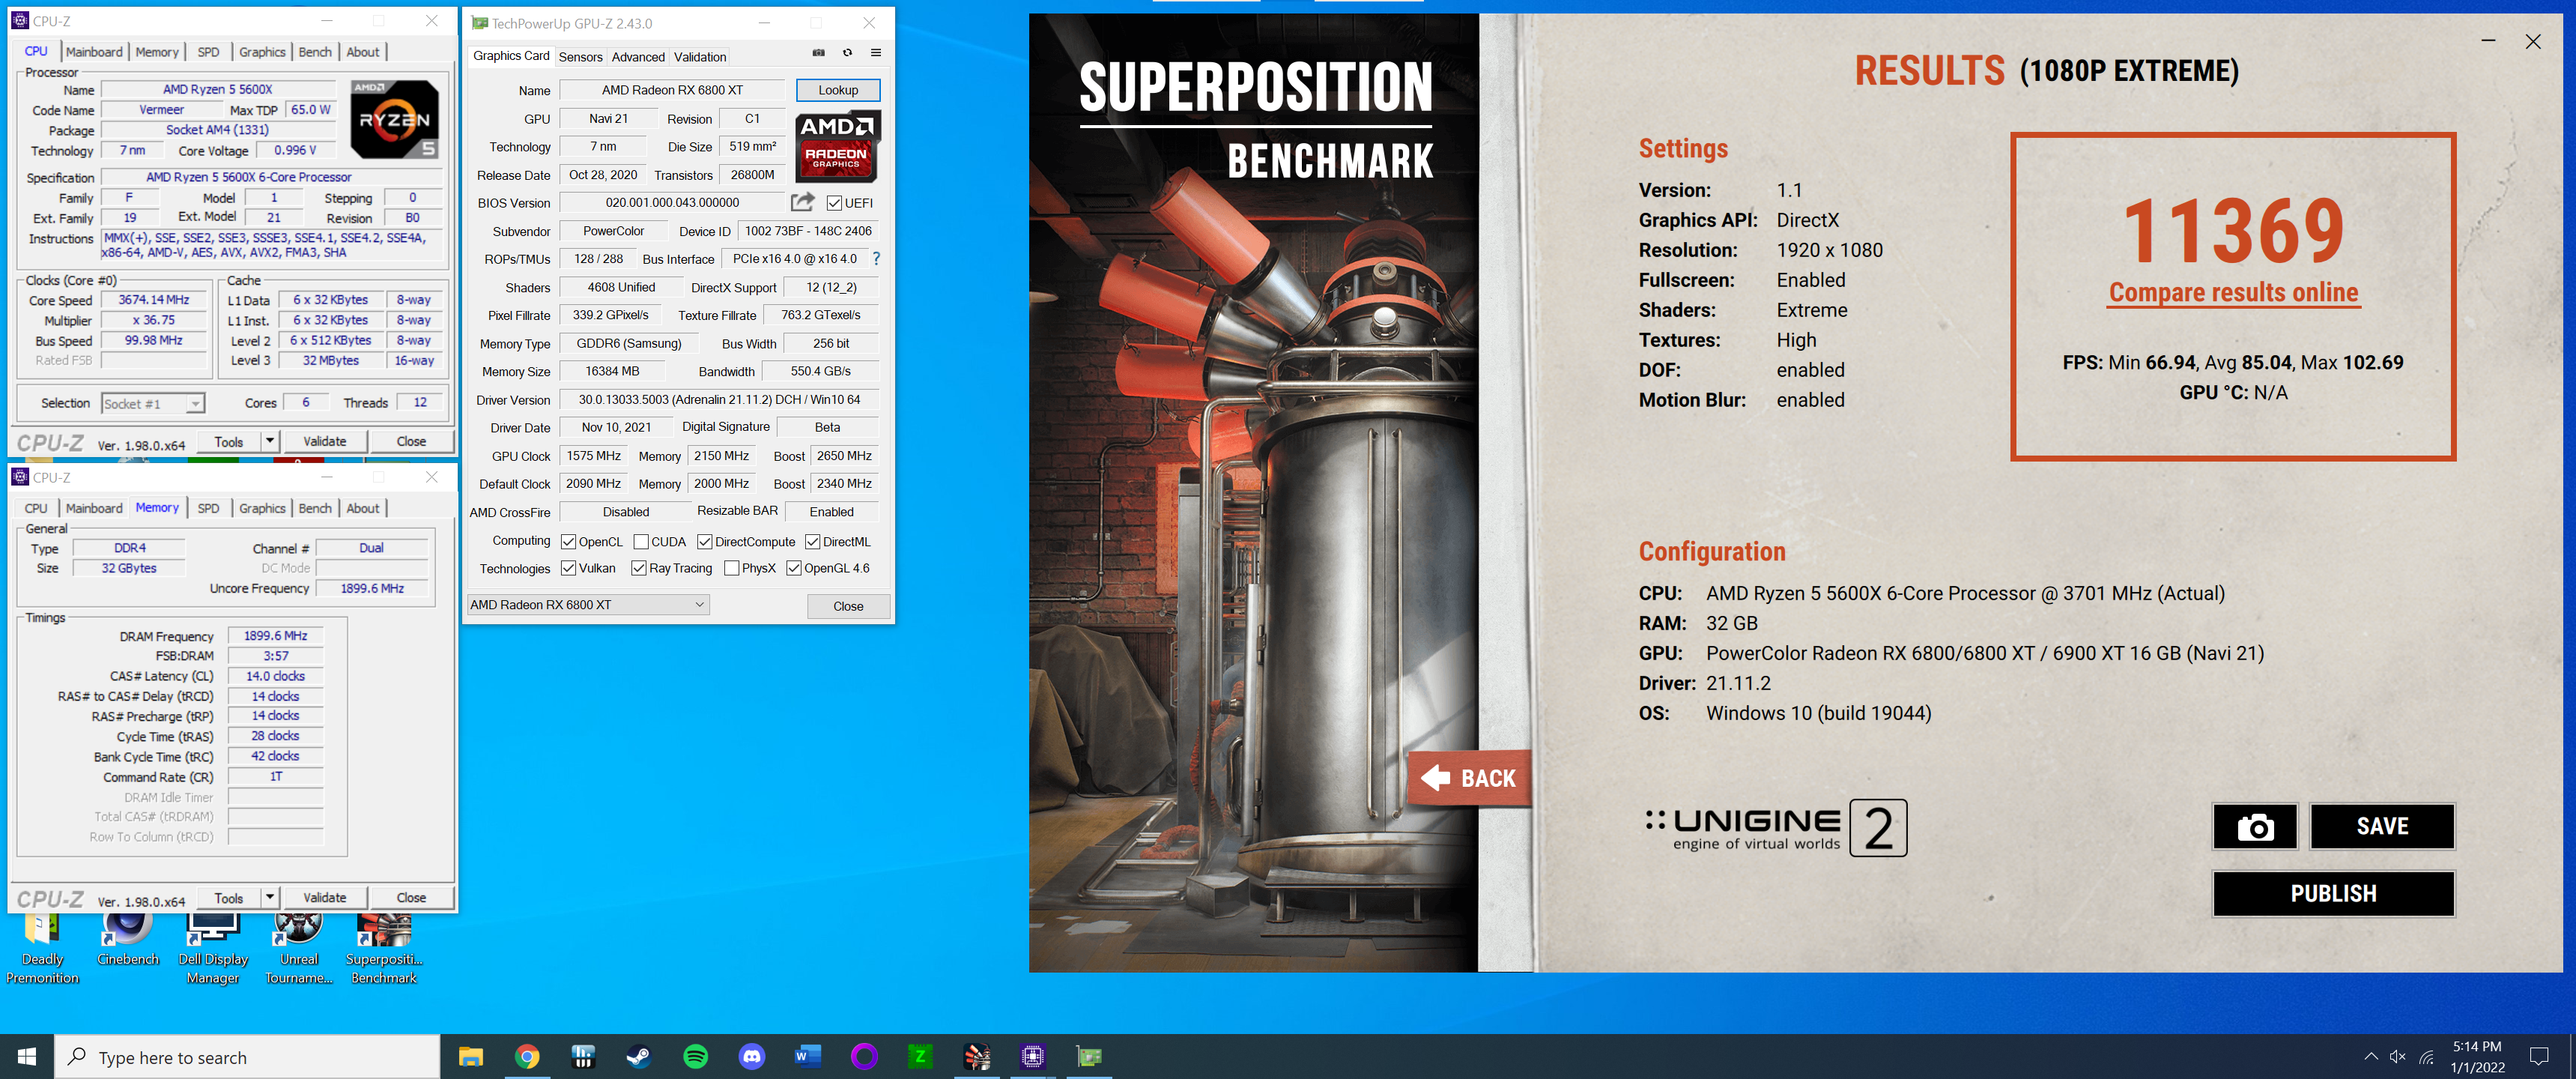Click the score 11369 in Superposition results
Screen dimensions: 2576x1079
(x=2233, y=230)
